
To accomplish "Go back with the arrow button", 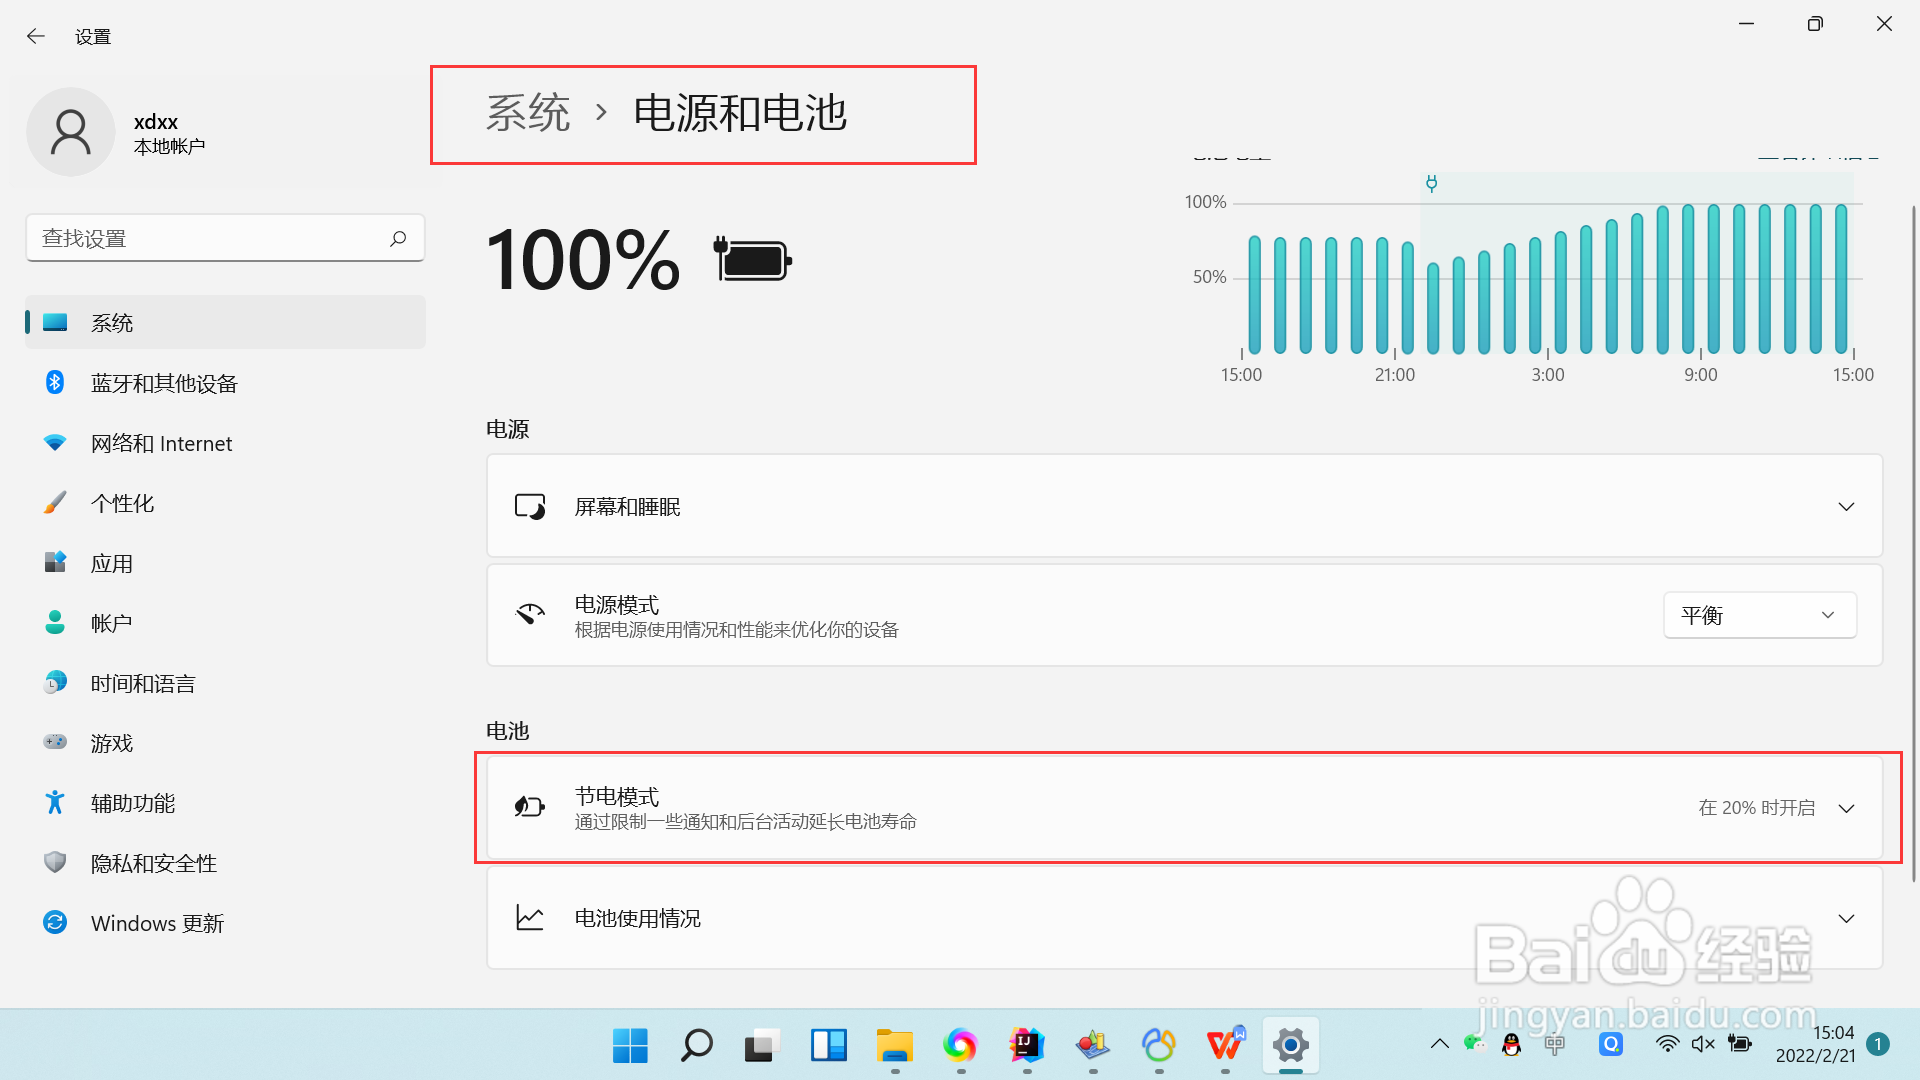I will [x=36, y=36].
